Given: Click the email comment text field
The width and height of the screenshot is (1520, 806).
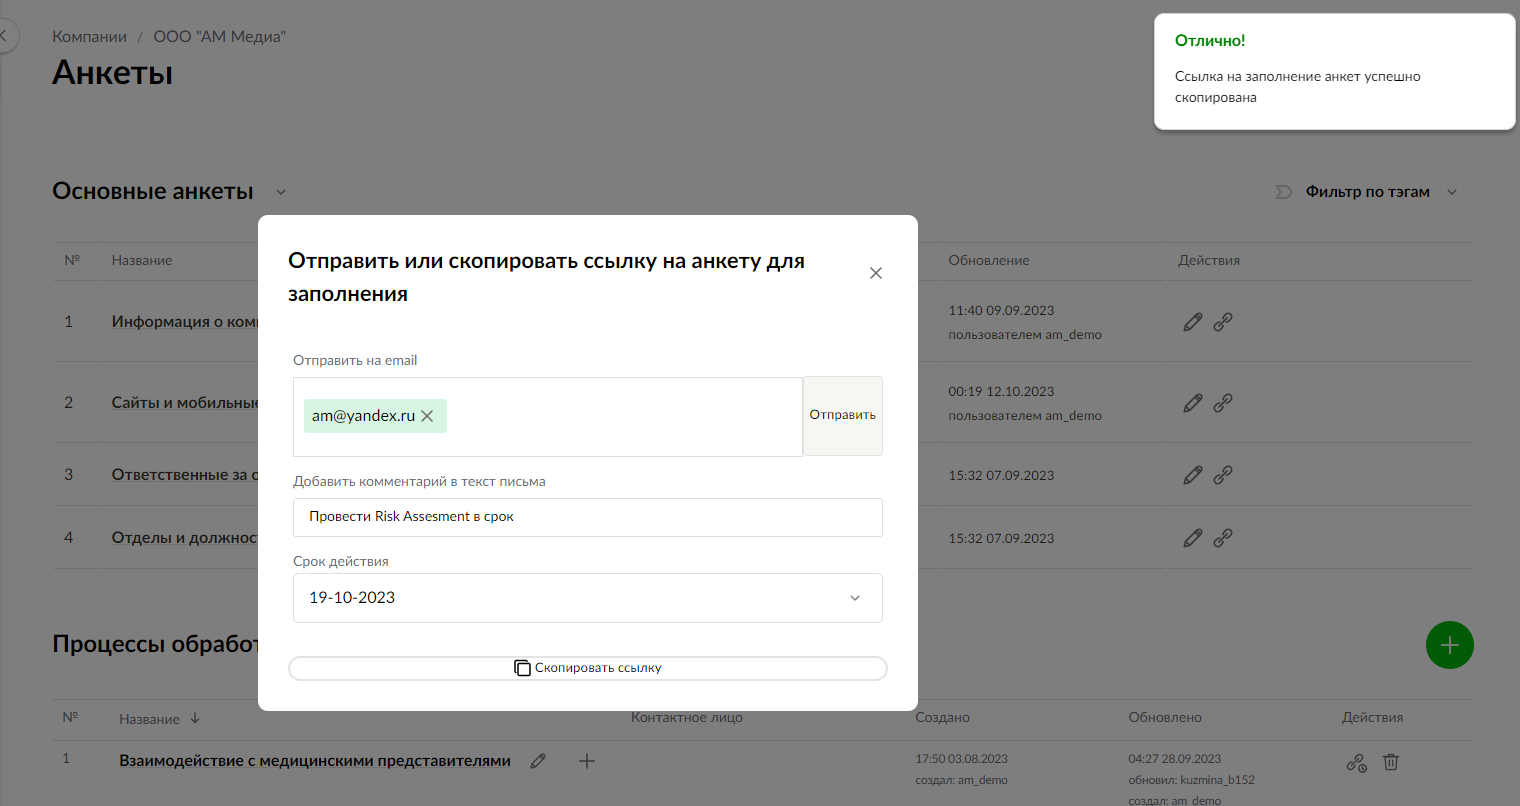Looking at the screenshot, I should 587,517.
